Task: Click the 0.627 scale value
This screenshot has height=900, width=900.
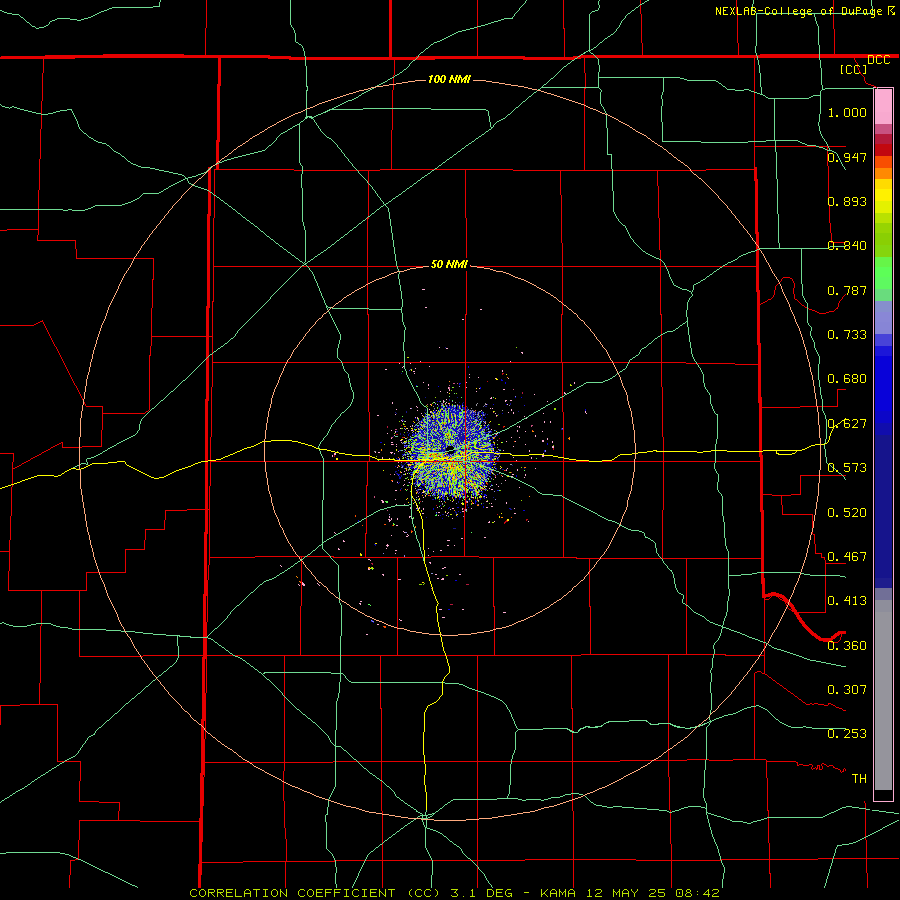Action: [847, 424]
